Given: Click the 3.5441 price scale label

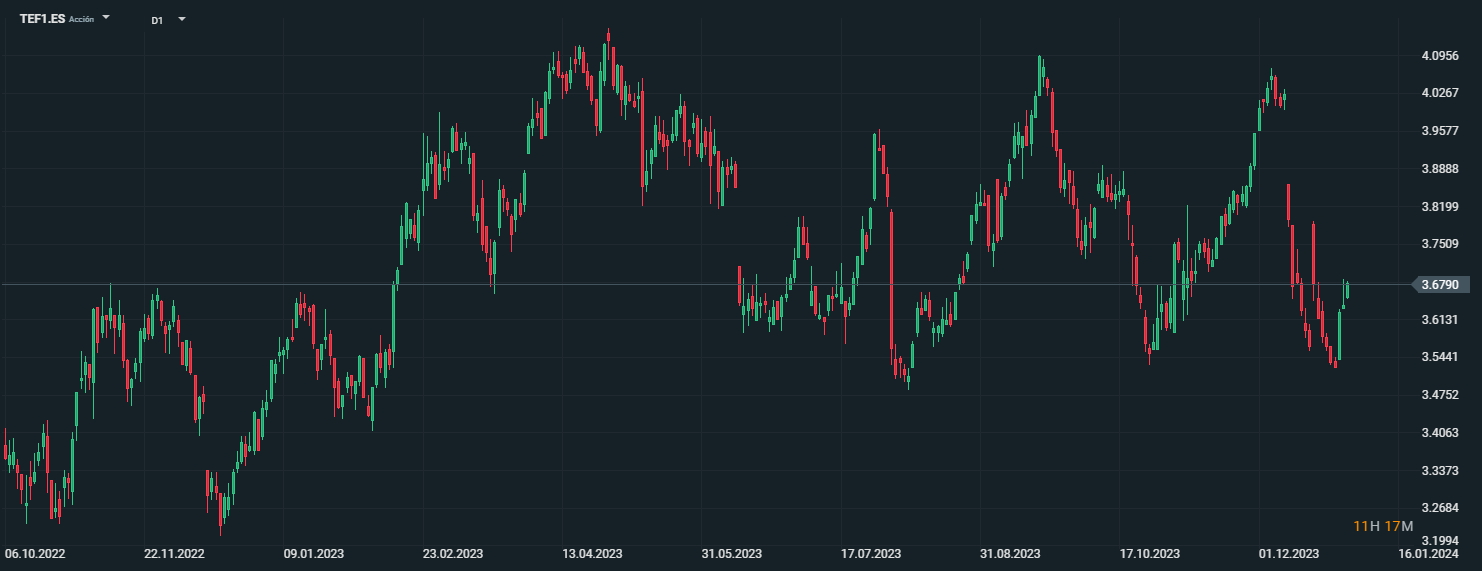Looking at the screenshot, I should pyautogui.click(x=1440, y=357).
